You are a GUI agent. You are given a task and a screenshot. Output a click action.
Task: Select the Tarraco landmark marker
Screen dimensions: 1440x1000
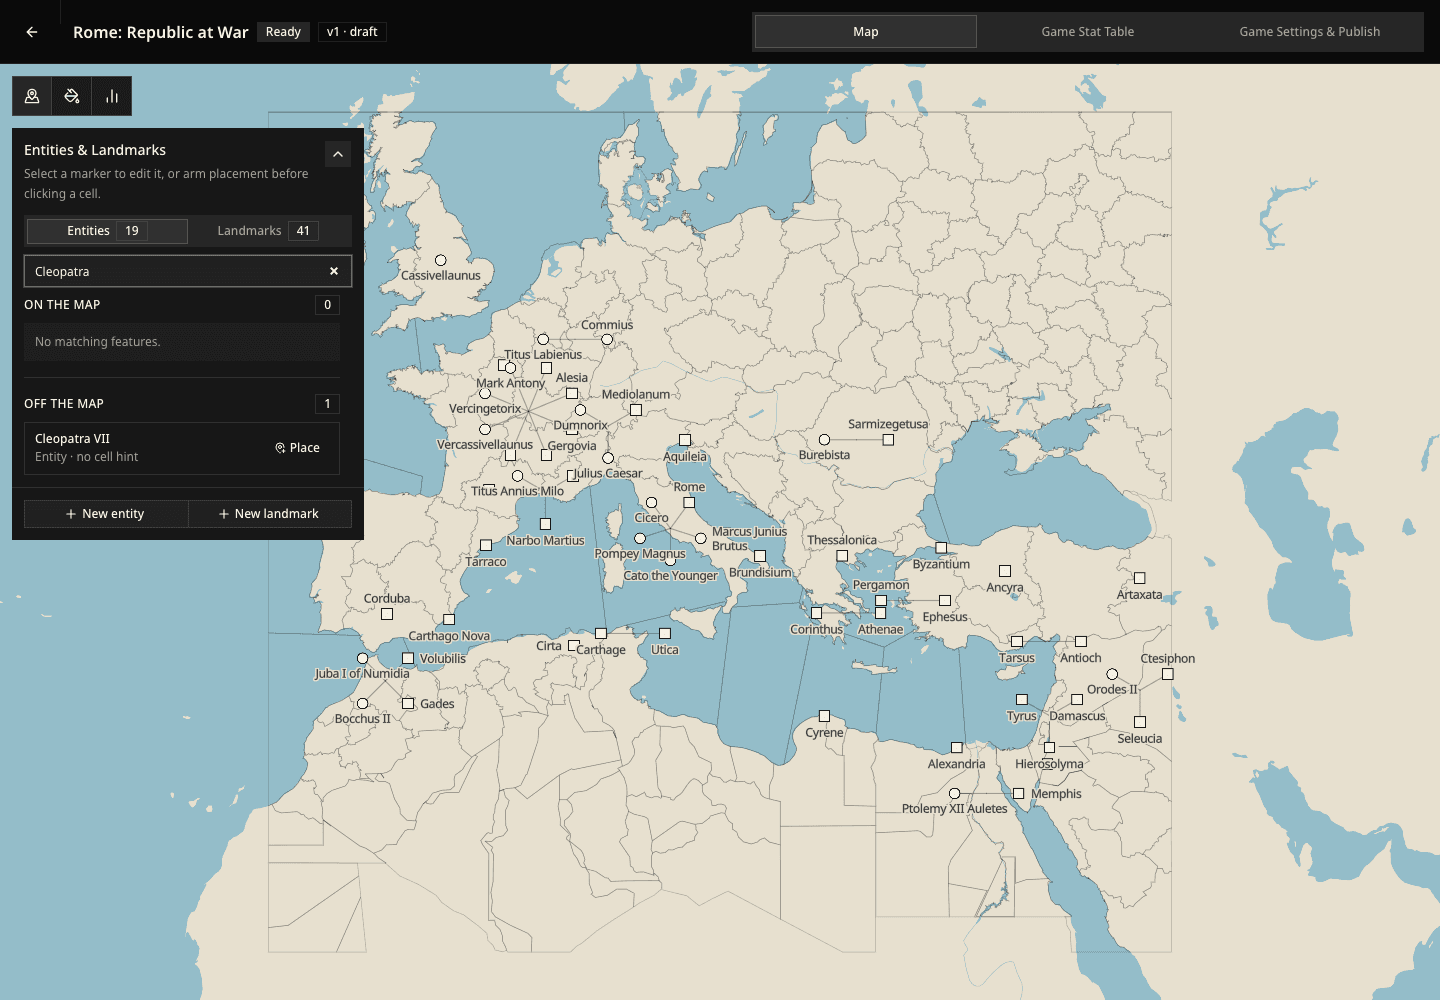pos(486,546)
